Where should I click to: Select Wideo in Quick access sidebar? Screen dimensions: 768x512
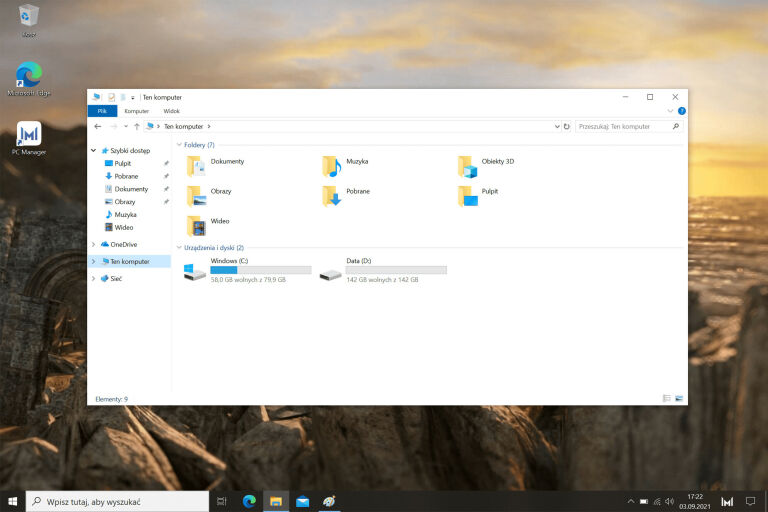[x=123, y=227]
